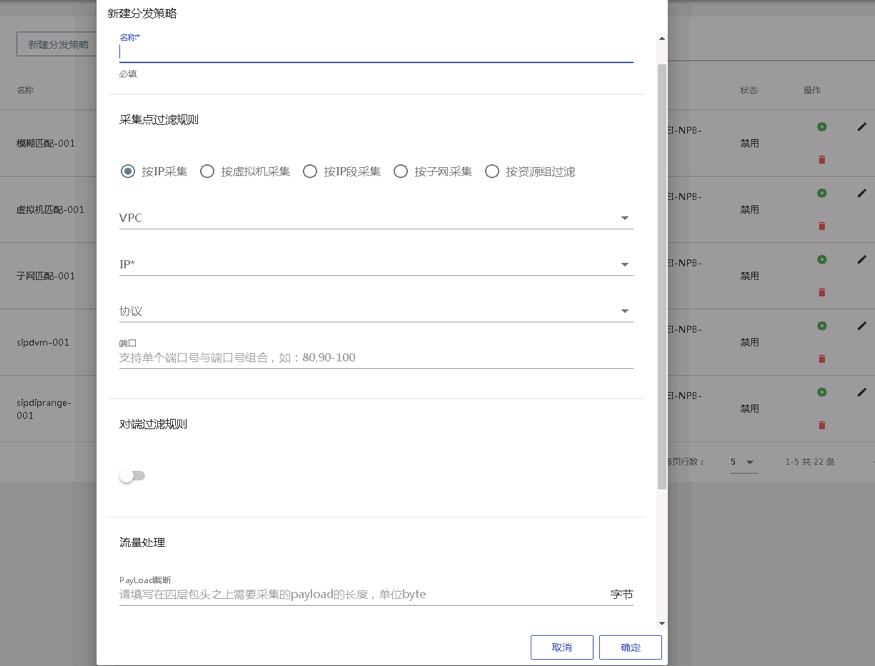Delete 子网匹配-001 using the red trash icon

[x=821, y=292]
